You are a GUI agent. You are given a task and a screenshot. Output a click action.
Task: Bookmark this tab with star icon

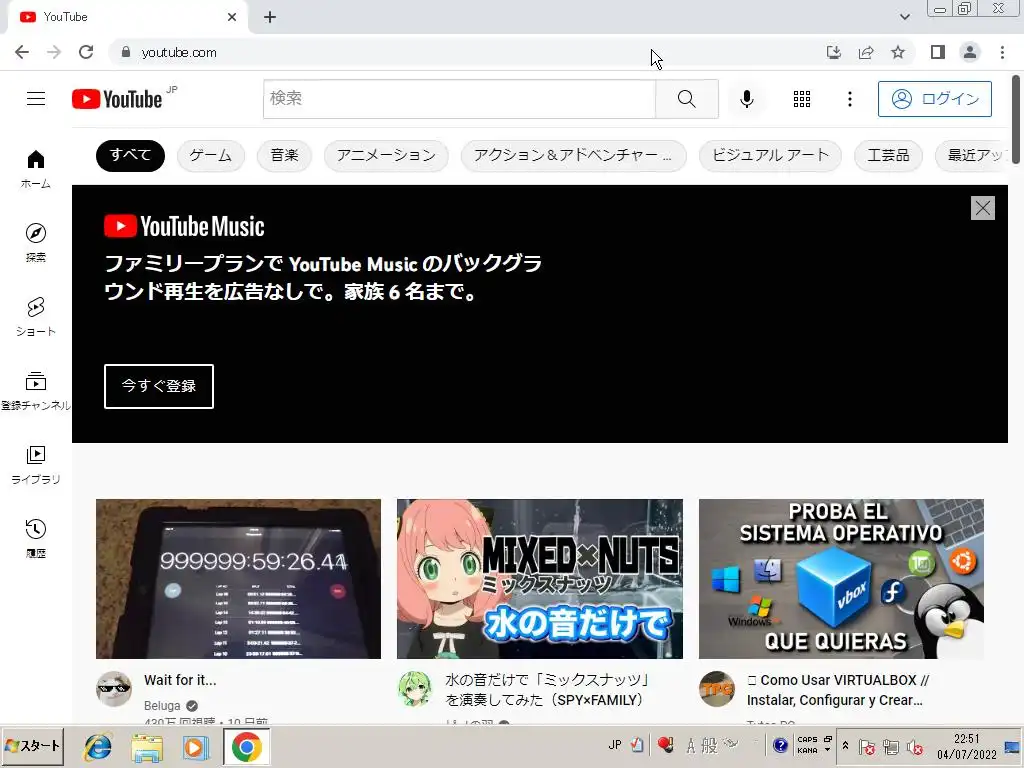click(898, 52)
